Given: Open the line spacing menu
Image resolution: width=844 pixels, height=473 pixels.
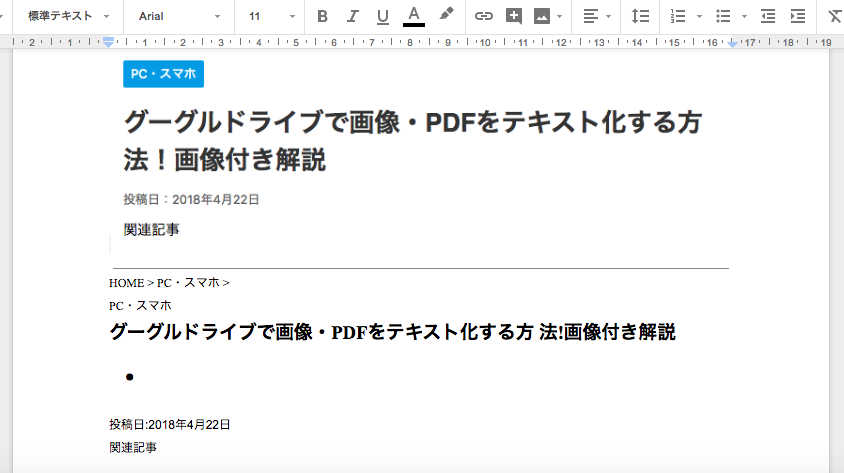Looking at the screenshot, I should click(641, 16).
